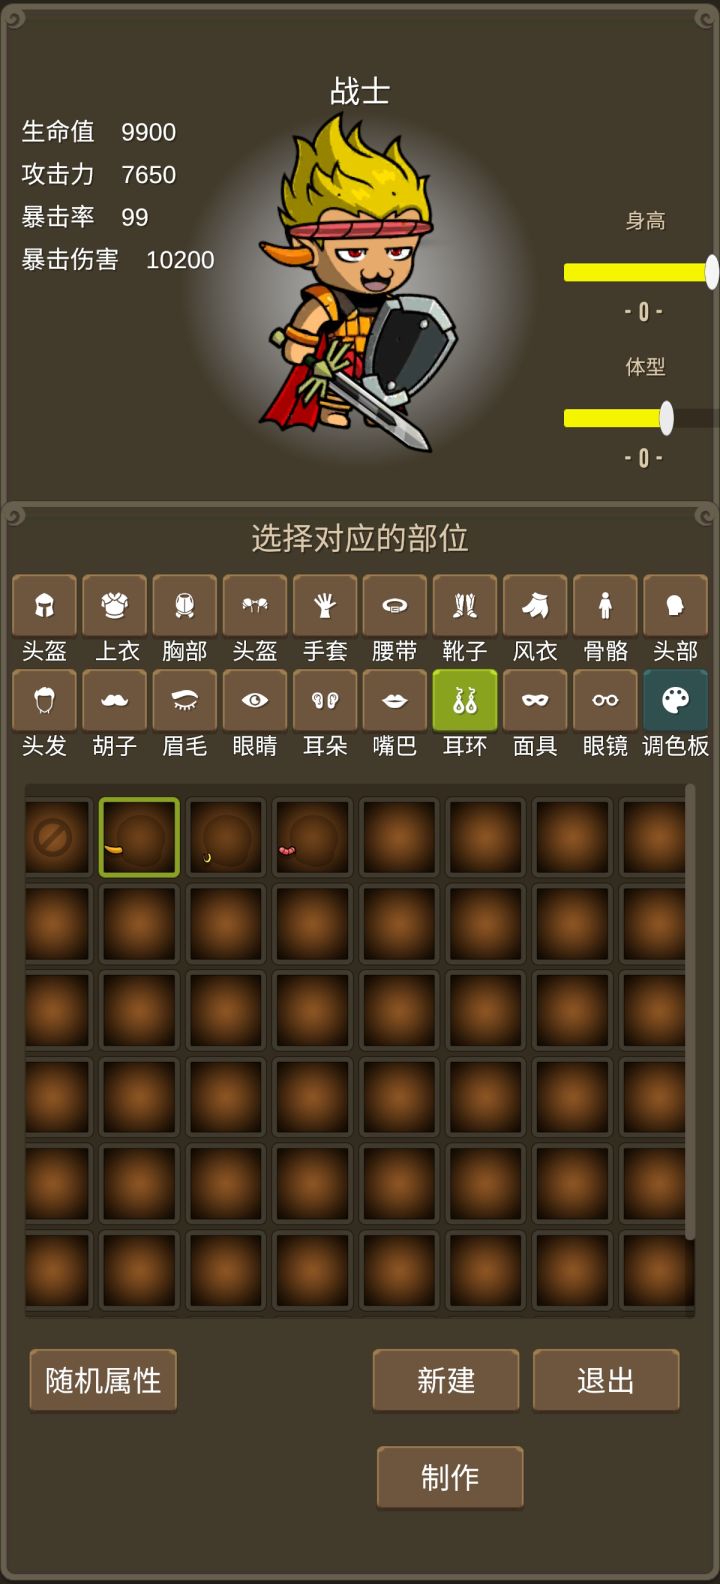Select the 上衣 armor category icon
Screen dimensions: 720x1584
click(115, 605)
